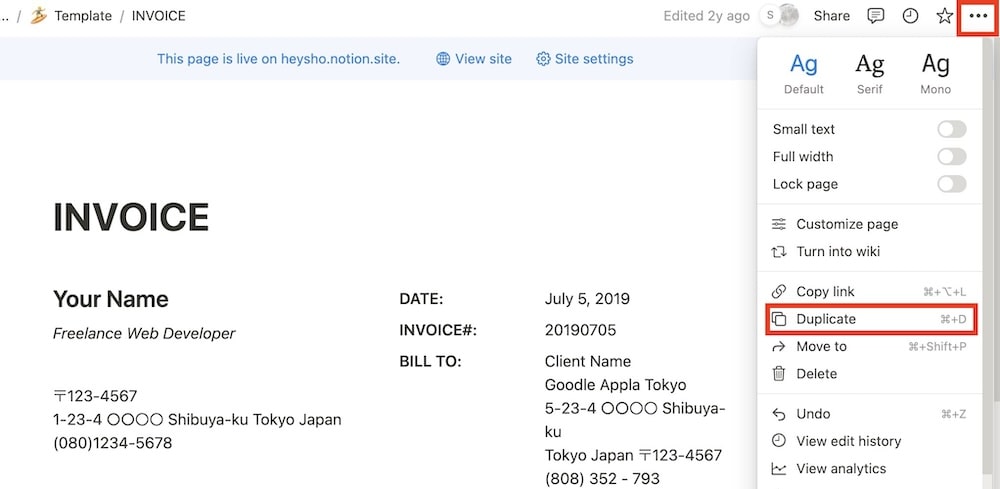The image size is (1000, 489).
Task: Choose Customize page from the menu
Action: click(x=870, y=224)
